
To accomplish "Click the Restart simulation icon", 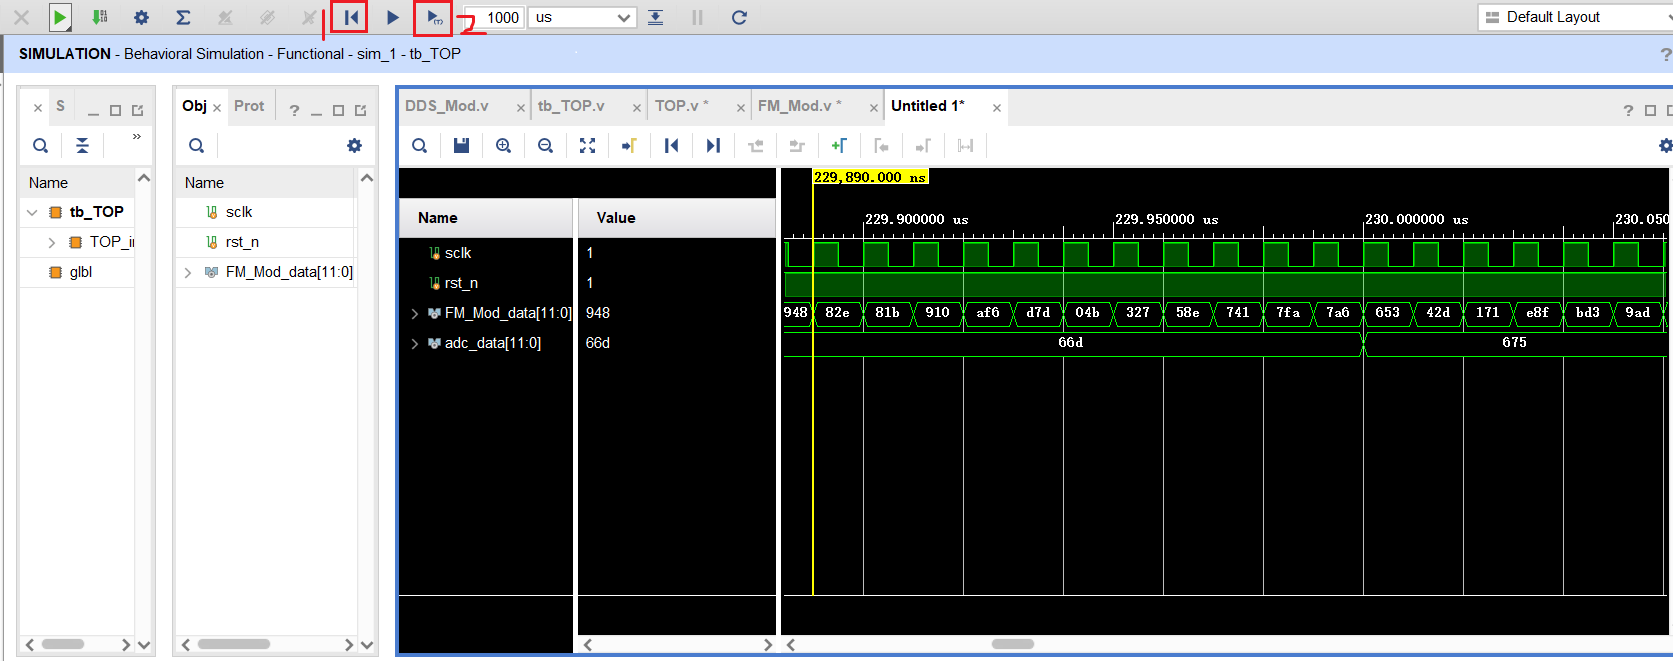I will [350, 17].
